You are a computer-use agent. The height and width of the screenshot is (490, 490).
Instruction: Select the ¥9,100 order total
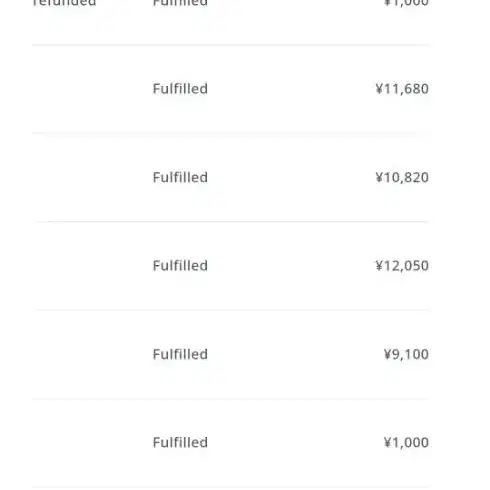coord(406,354)
